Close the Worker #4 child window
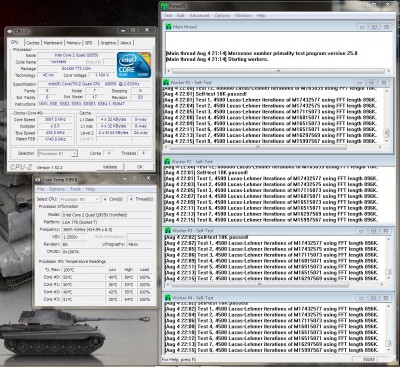The image size is (400, 367). (x=385, y=298)
